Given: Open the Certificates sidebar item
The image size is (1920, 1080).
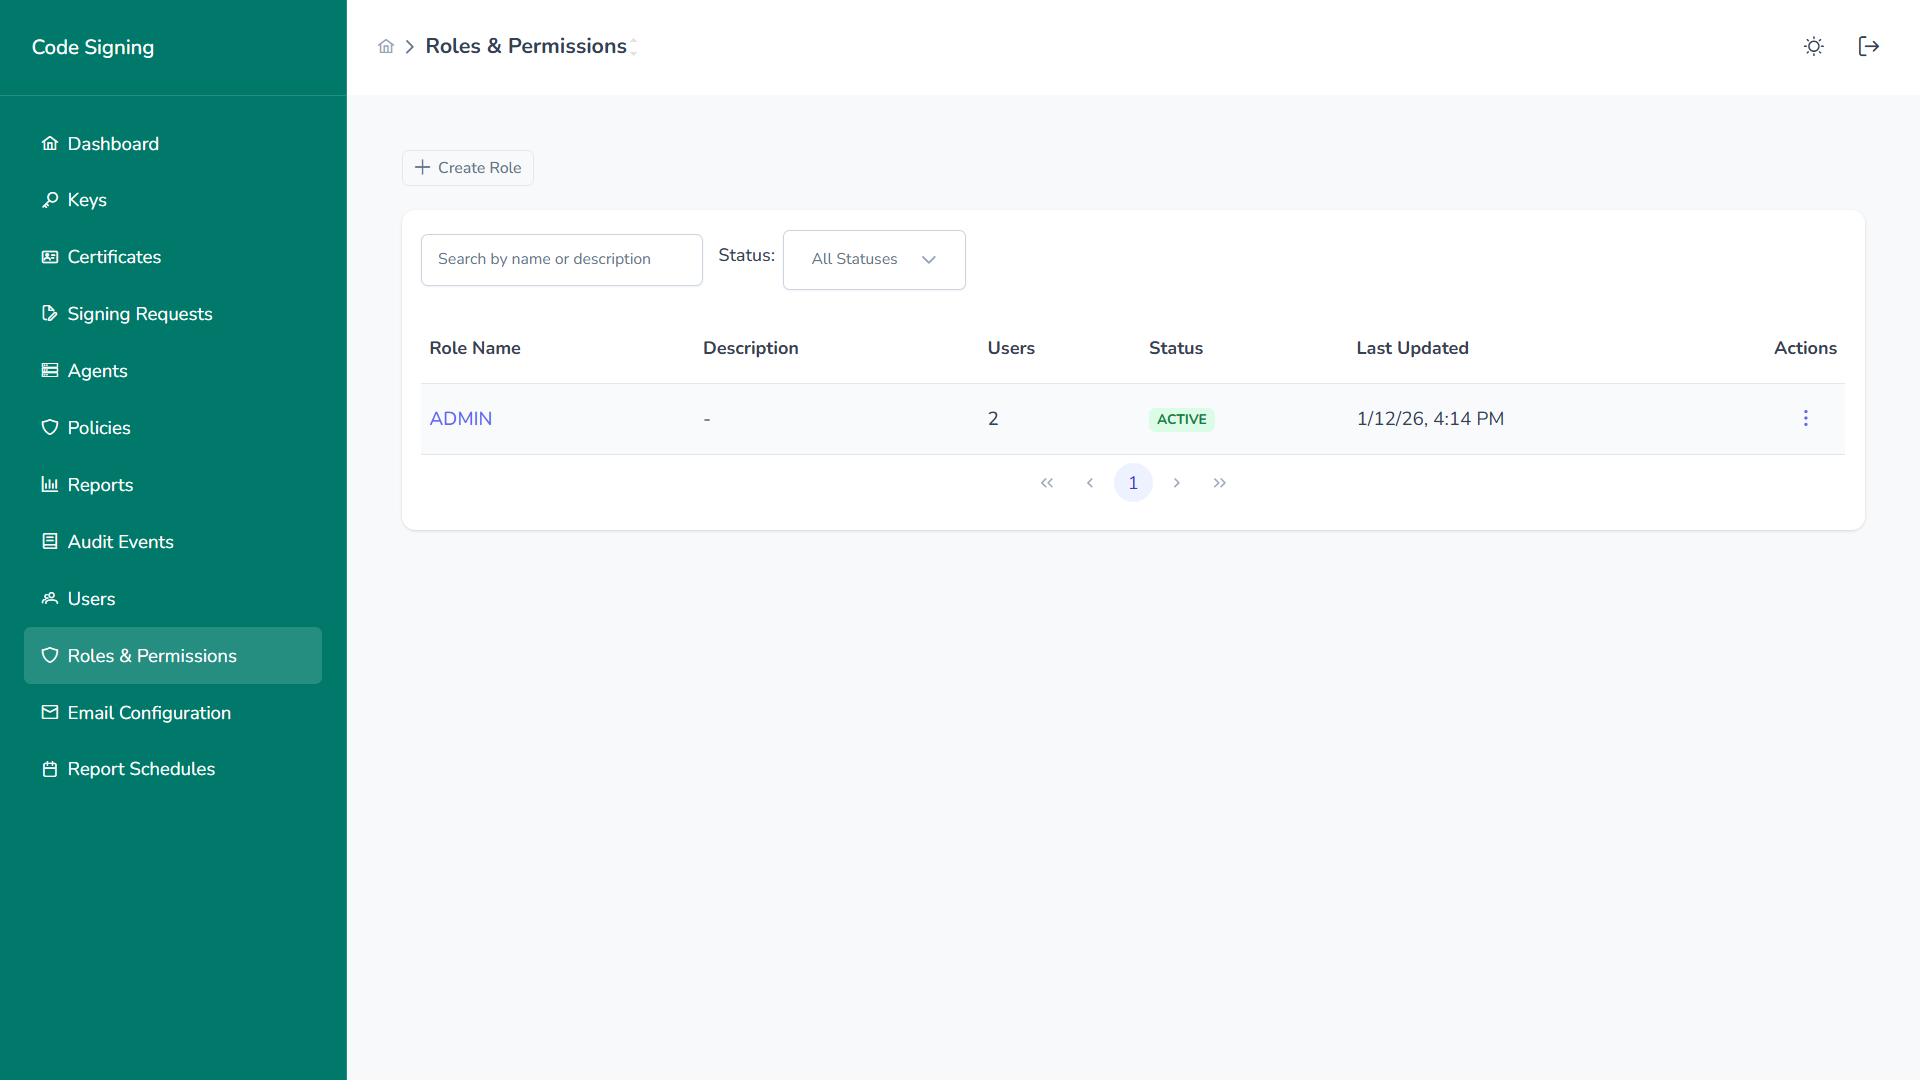Looking at the screenshot, I should 114,257.
